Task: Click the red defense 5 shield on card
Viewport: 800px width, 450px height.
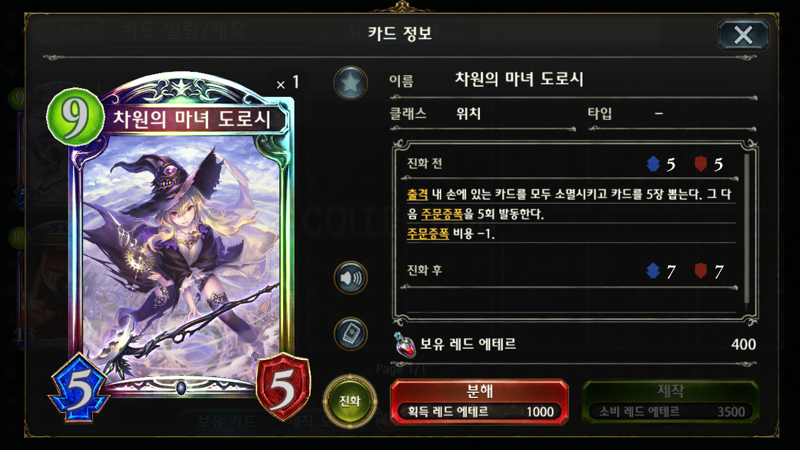Action: point(284,387)
